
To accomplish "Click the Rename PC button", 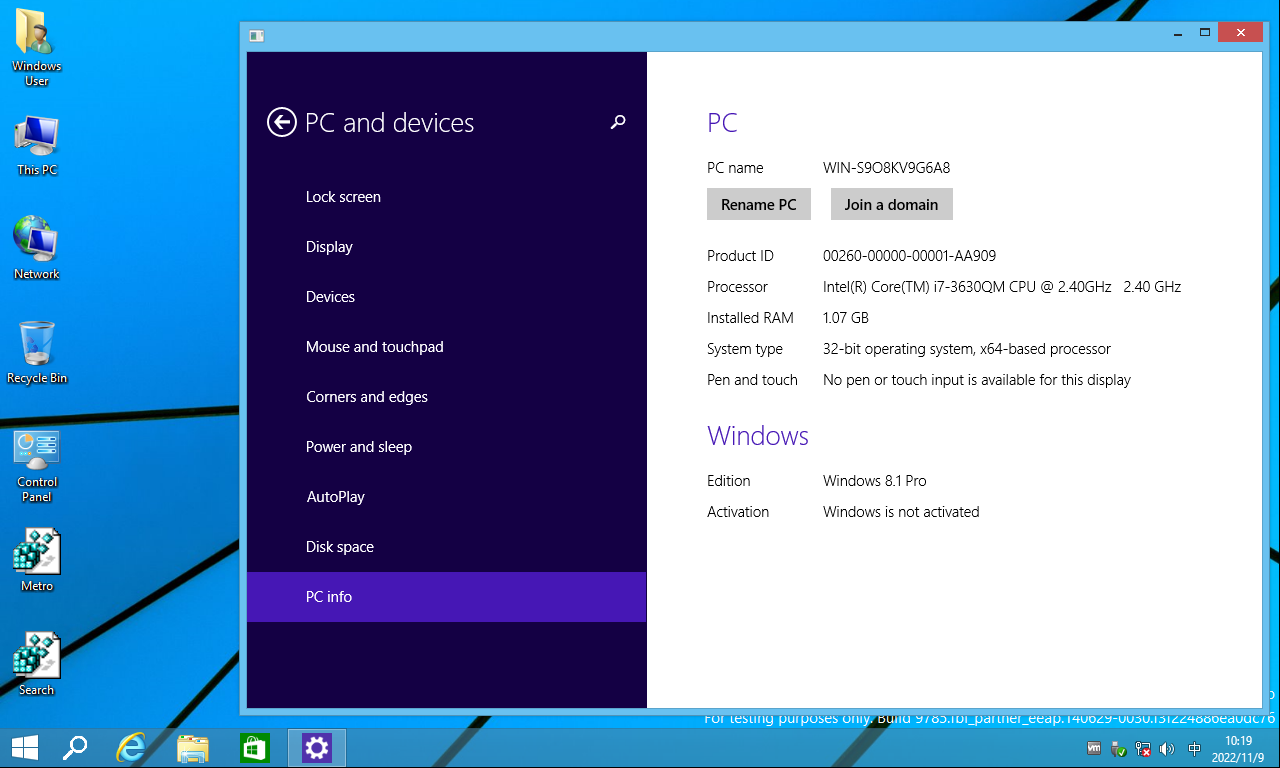I will (759, 204).
